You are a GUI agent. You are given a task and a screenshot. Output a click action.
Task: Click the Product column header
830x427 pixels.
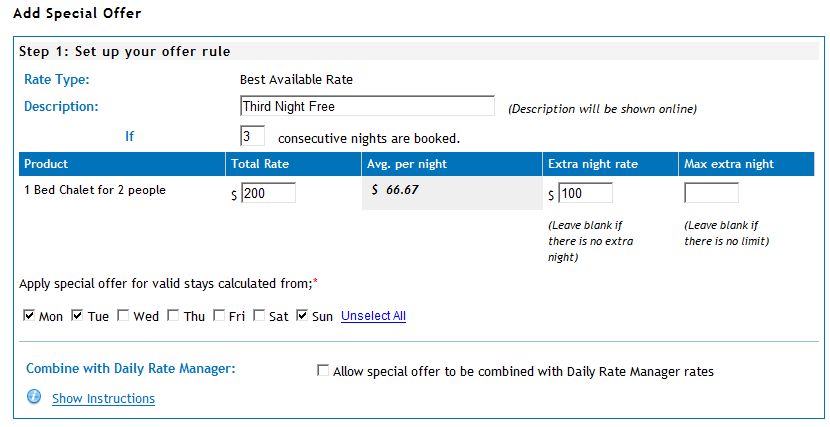122,164
